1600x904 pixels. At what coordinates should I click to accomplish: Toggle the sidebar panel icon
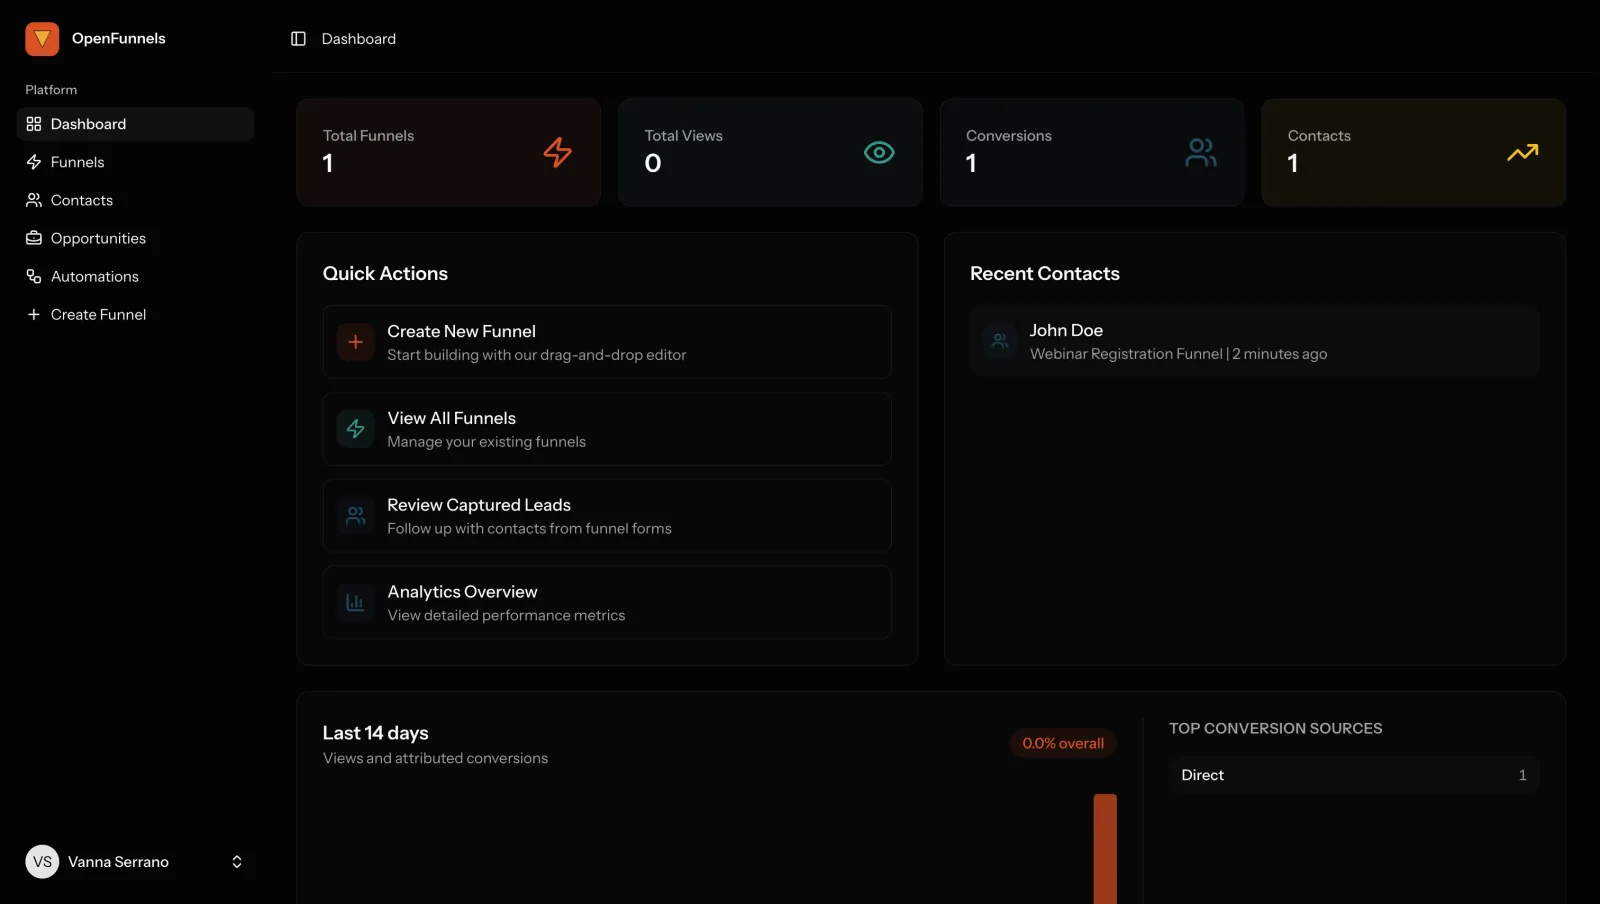pos(298,39)
